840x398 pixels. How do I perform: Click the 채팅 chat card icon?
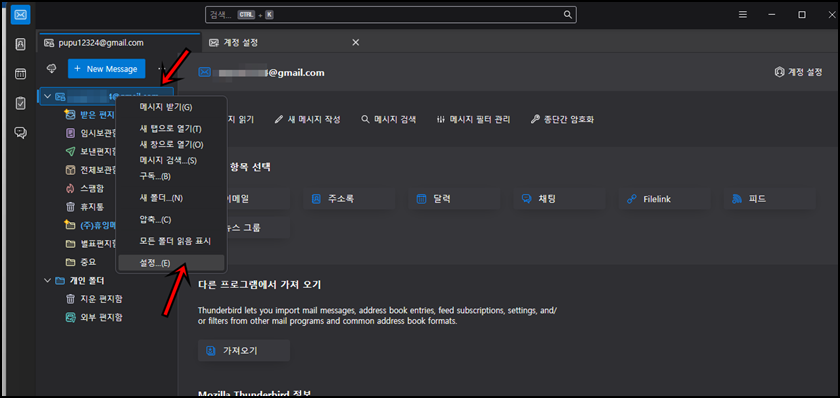(526, 199)
